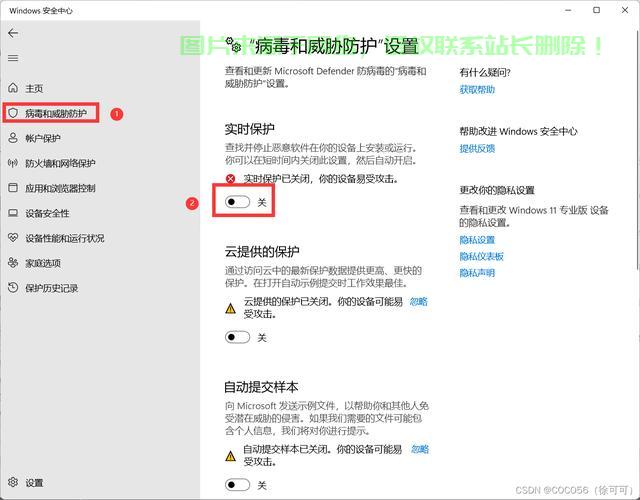Click the shield icon for 病毒和威胁防护
The image size is (640, 500).
tap(13, 113)
